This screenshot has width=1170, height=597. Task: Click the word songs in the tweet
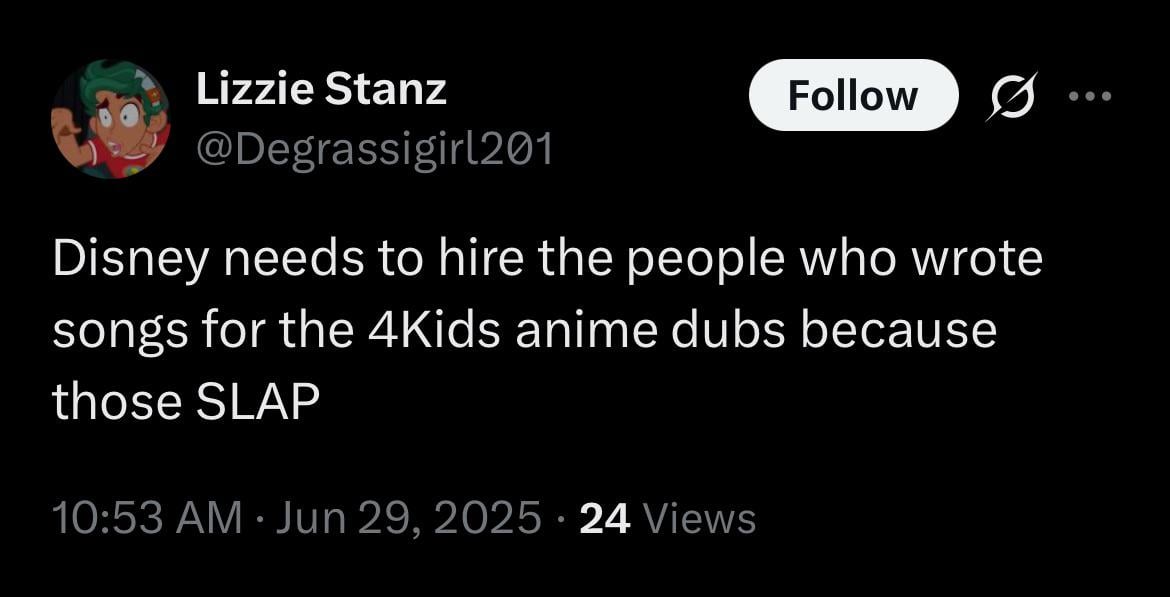[x=119, y=335]
